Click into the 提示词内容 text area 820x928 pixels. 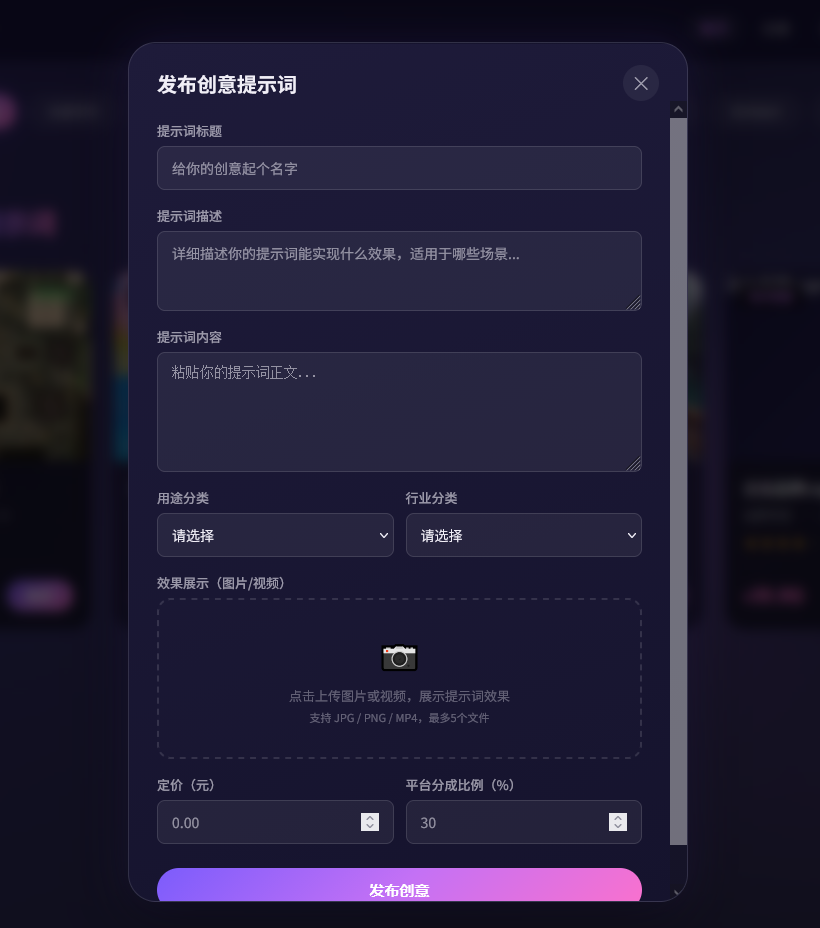pyautogui.click(x=399, y=412)
